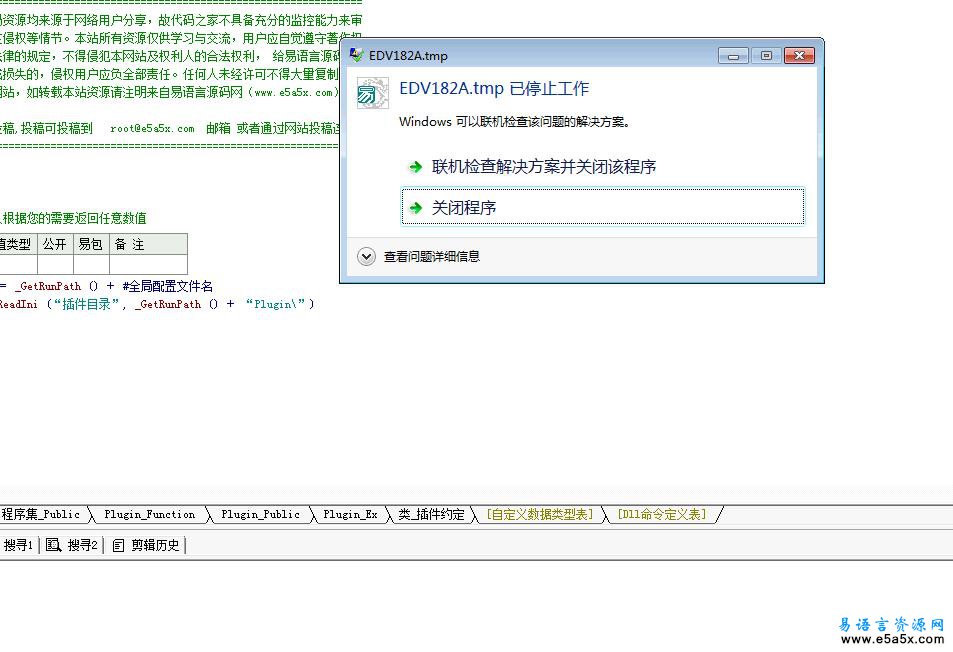Click the empty cell under 易包
Screen dimensions: 953x652
point(91,264)
